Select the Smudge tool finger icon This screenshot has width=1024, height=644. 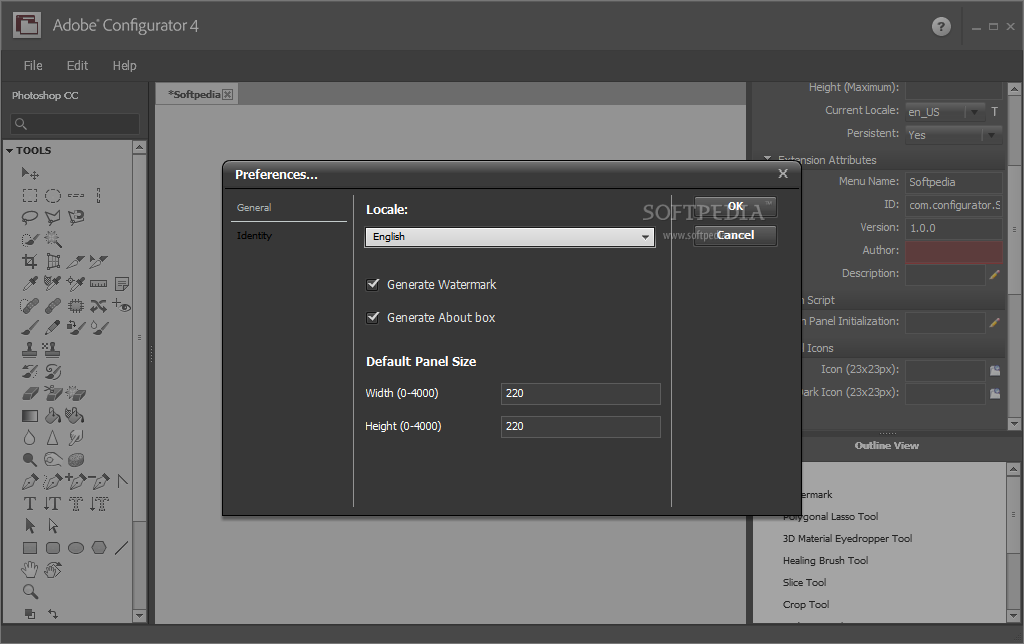click(x=76, y=438)
